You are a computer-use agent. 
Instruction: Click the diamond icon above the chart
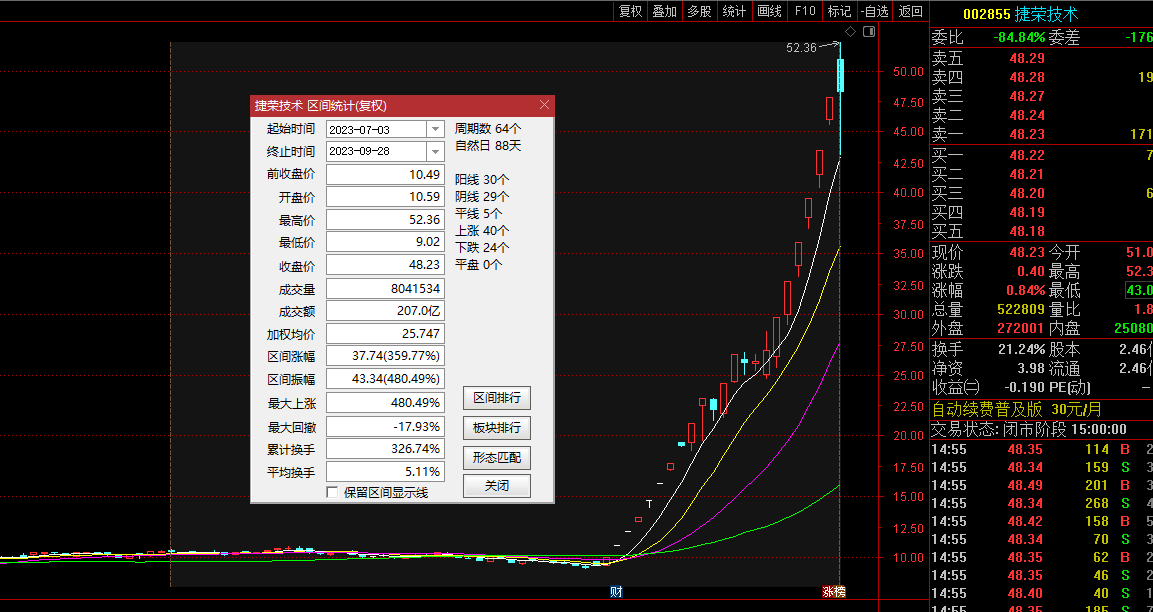click(x=849, y=32)
